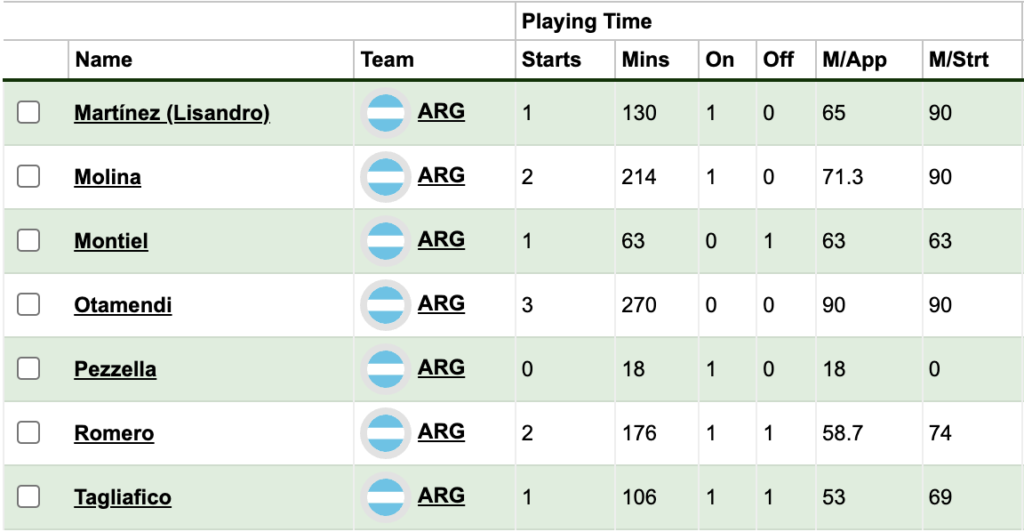Open the Martínez (Lisandro) player link
Image resolution: width=1024 pixels, height=532 pixels.
(172, 114)
